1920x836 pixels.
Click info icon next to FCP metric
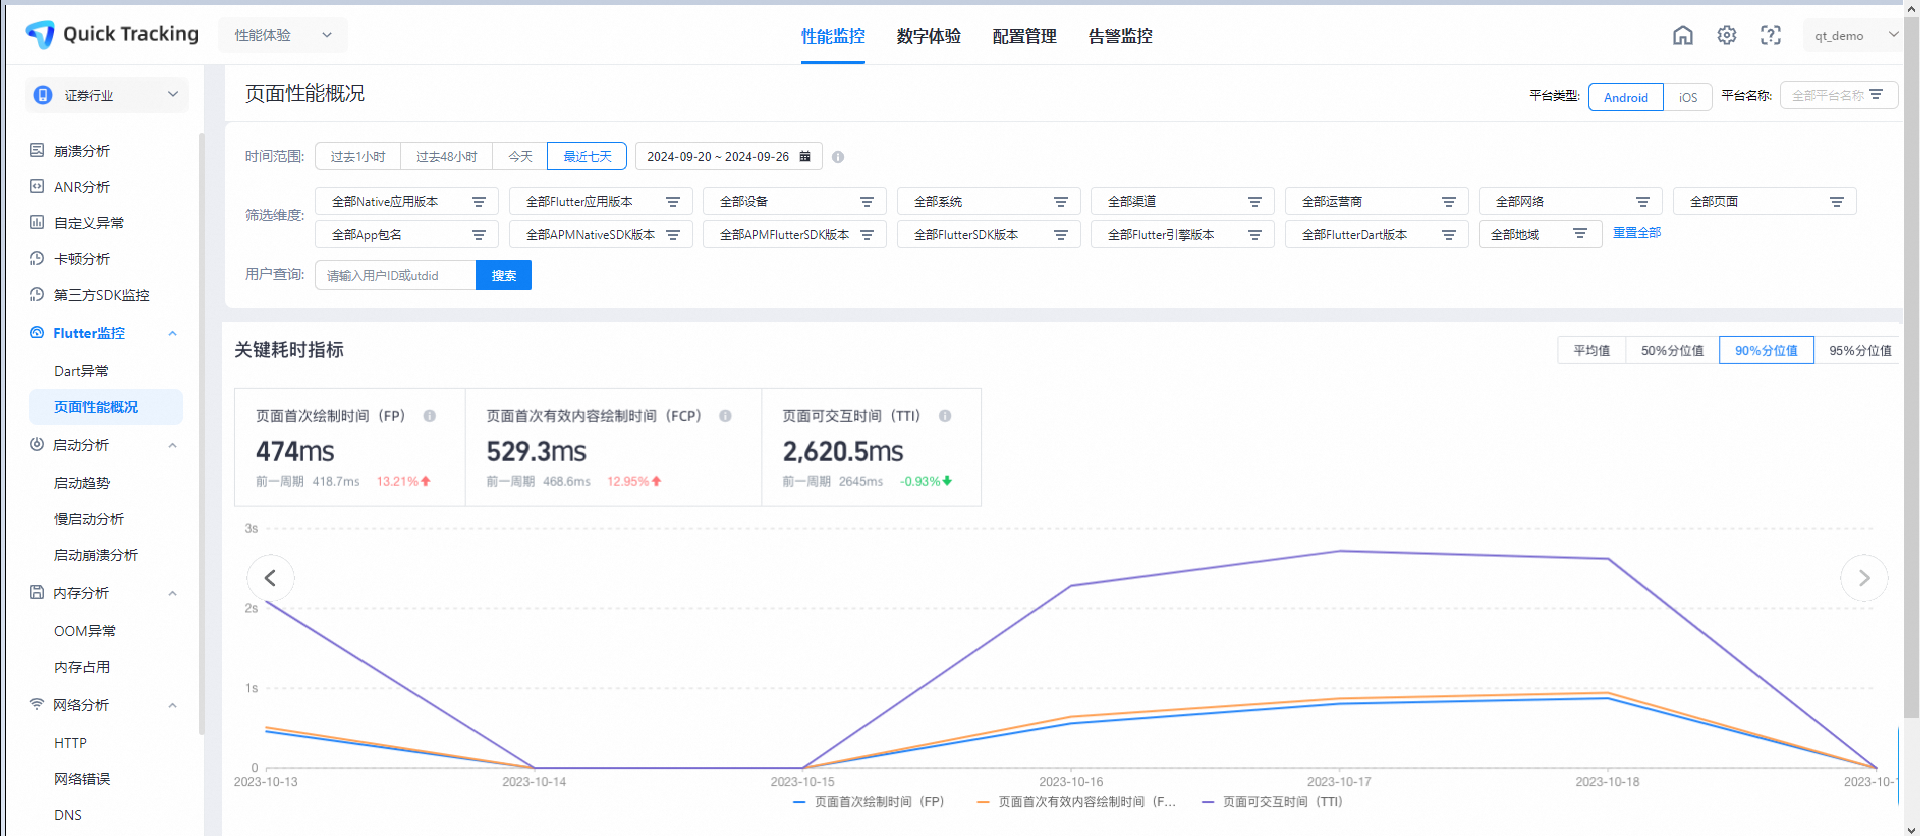click(x=726, y=416)
